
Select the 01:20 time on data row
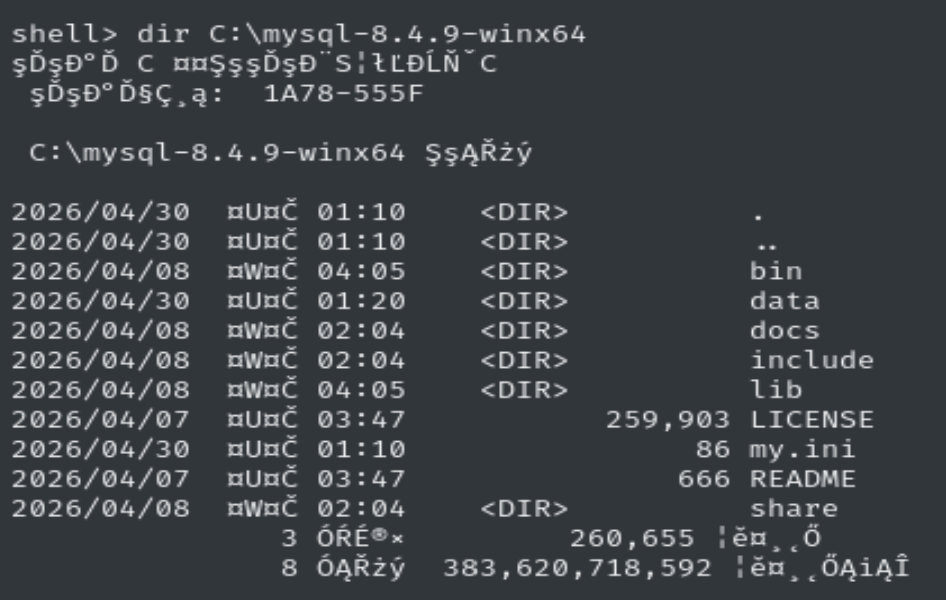click(361, 301)
